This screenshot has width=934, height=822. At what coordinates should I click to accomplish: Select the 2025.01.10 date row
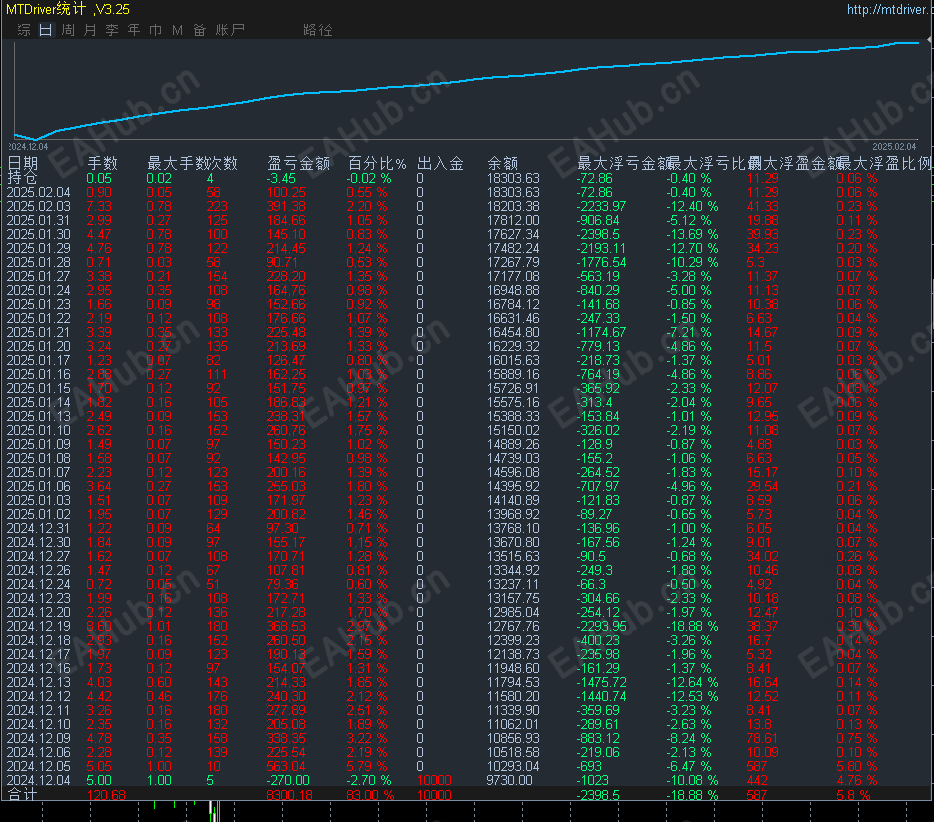point(39,430)
